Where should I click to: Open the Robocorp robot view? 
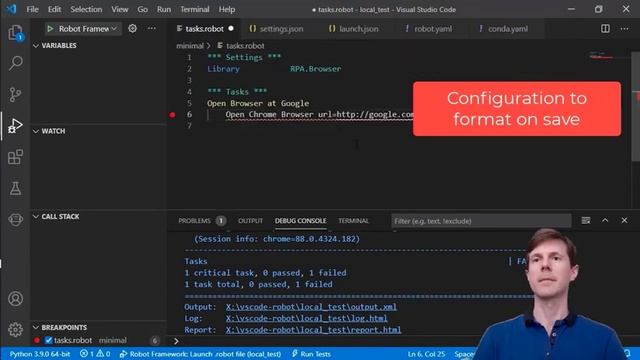pyautogui.click(x=16, y=220)
